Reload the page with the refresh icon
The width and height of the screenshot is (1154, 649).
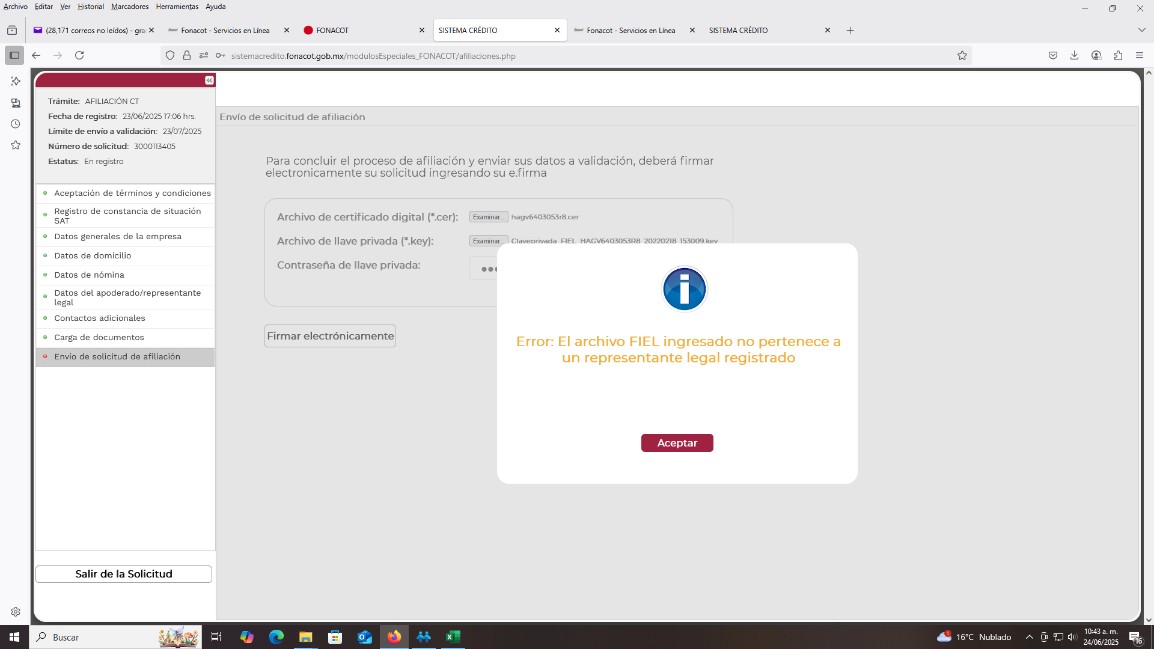click(x=80, y=56)
